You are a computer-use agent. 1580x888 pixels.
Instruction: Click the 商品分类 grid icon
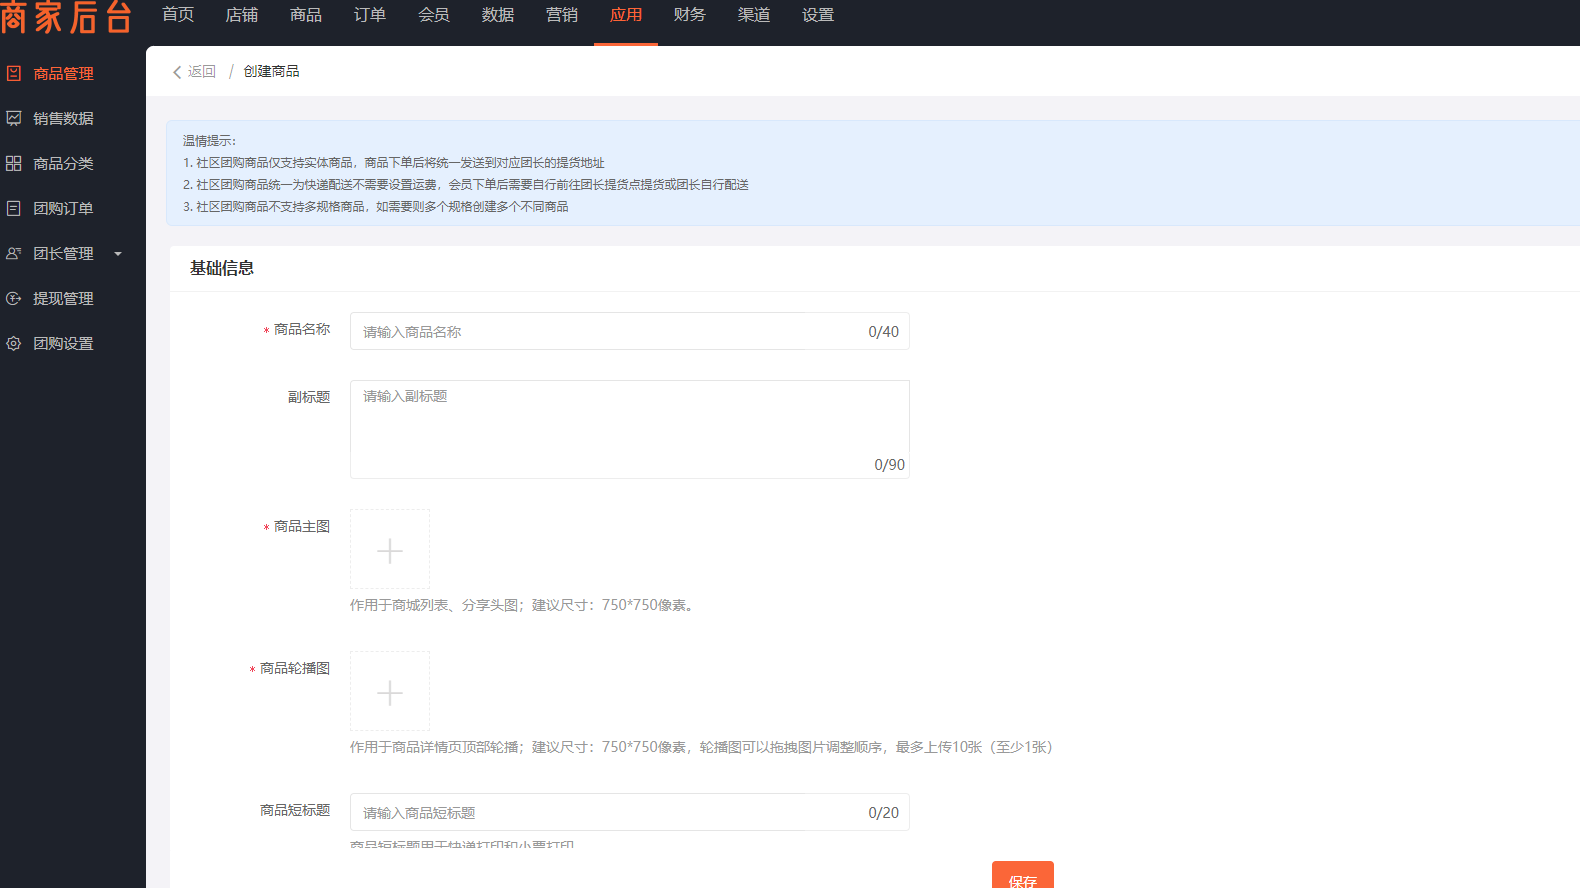pos(14,163)
